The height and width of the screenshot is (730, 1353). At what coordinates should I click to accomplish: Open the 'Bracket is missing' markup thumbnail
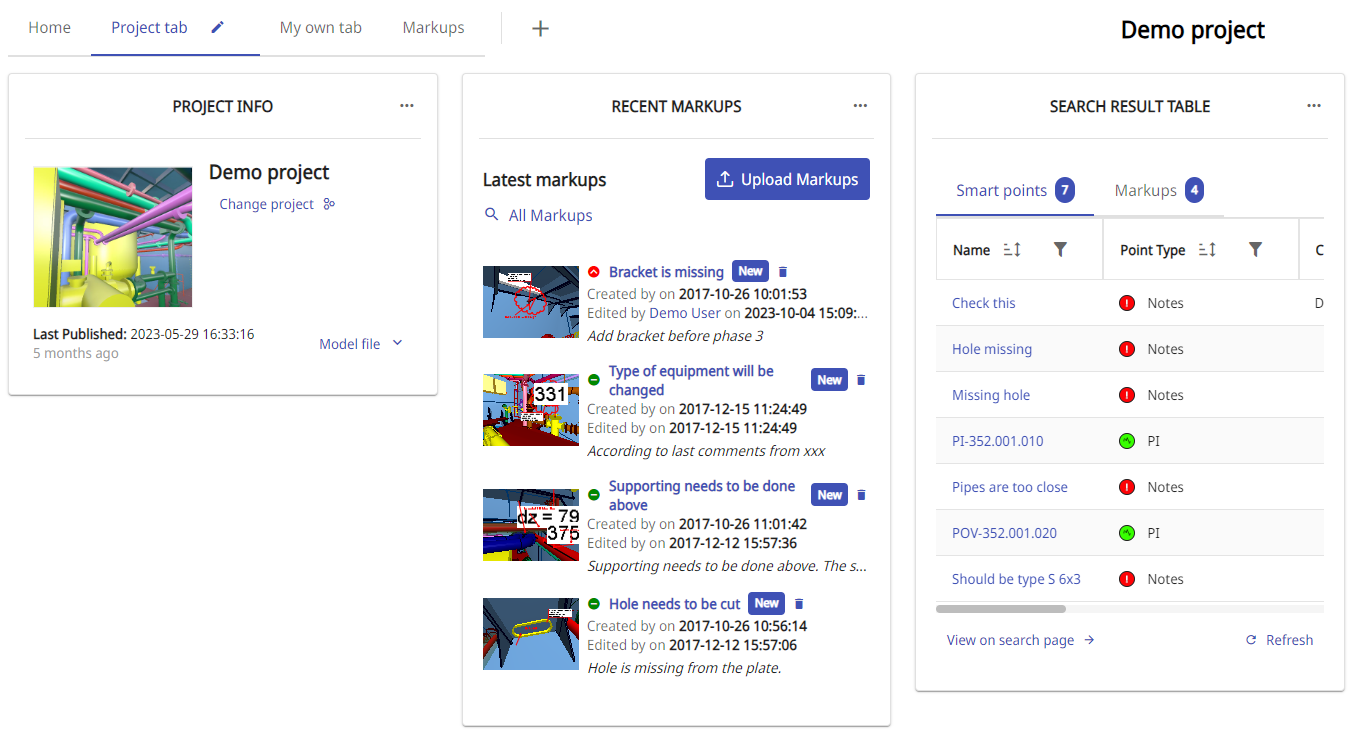[x=530, y=302]
